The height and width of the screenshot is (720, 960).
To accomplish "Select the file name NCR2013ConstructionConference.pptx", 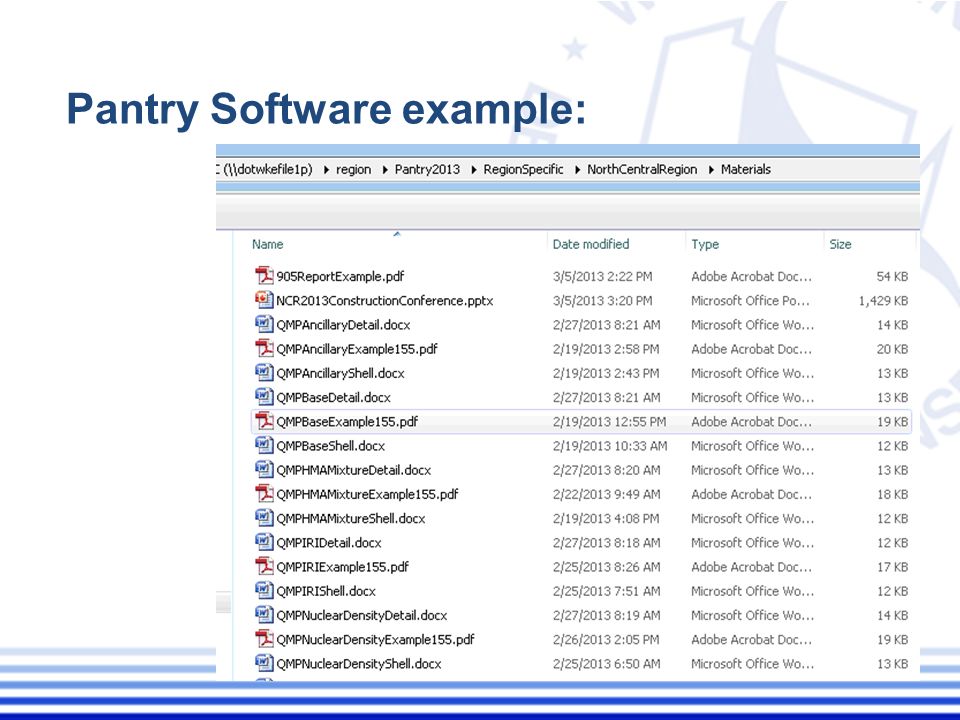I will 384,301.
